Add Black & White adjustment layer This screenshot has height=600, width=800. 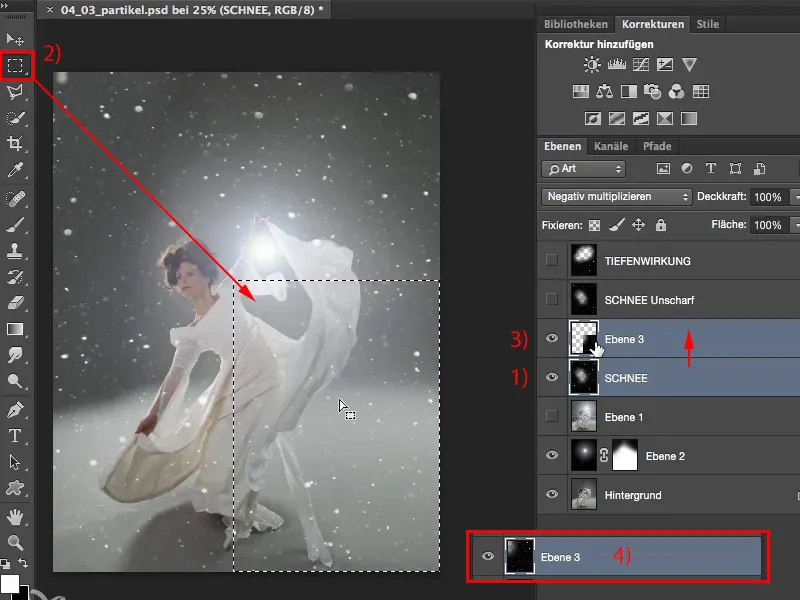coord(629,92)
